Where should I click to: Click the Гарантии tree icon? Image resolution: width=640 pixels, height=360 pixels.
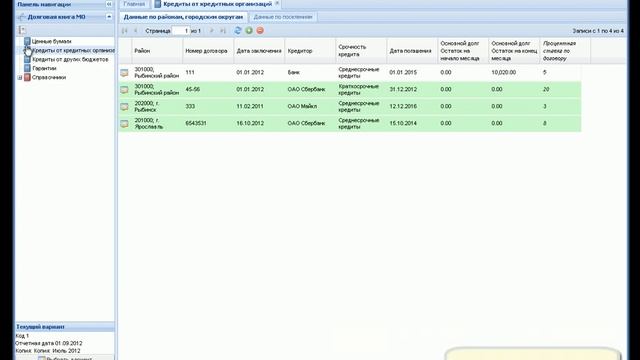click(x=27, y=68)
